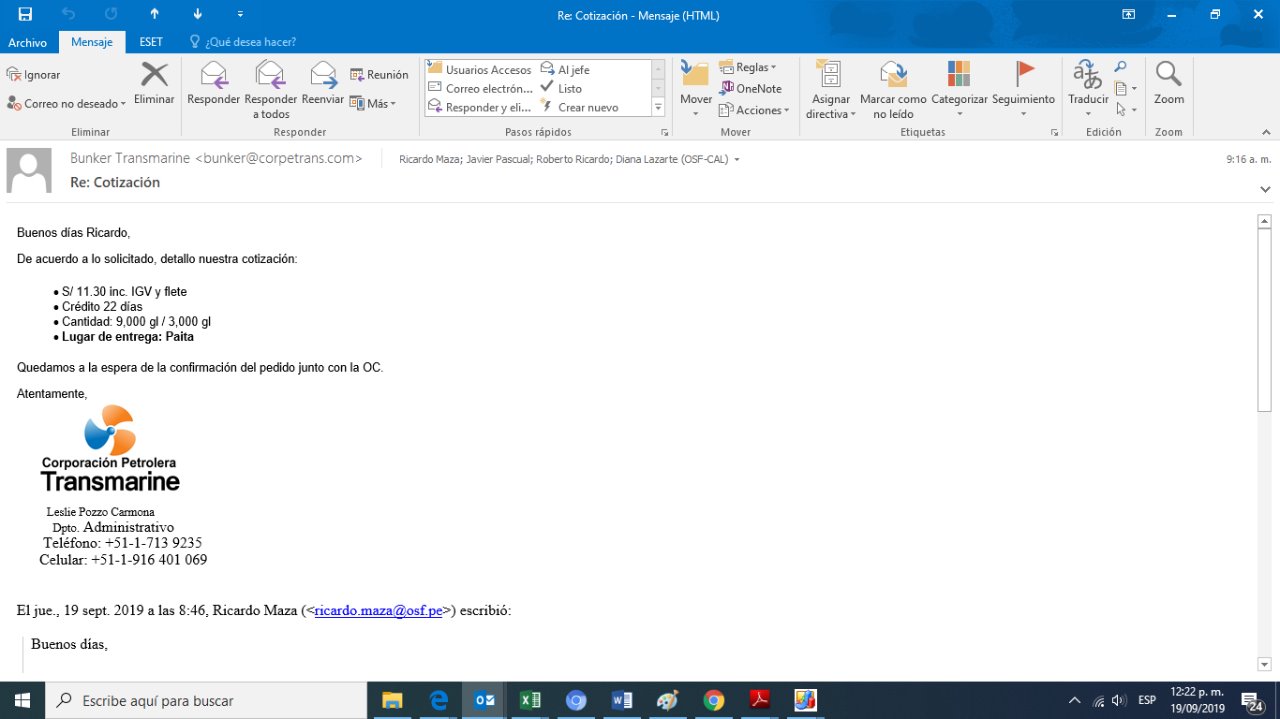Open Excel from the taskbar
This screenshot has height=719, width=1280.
(530, 700)
